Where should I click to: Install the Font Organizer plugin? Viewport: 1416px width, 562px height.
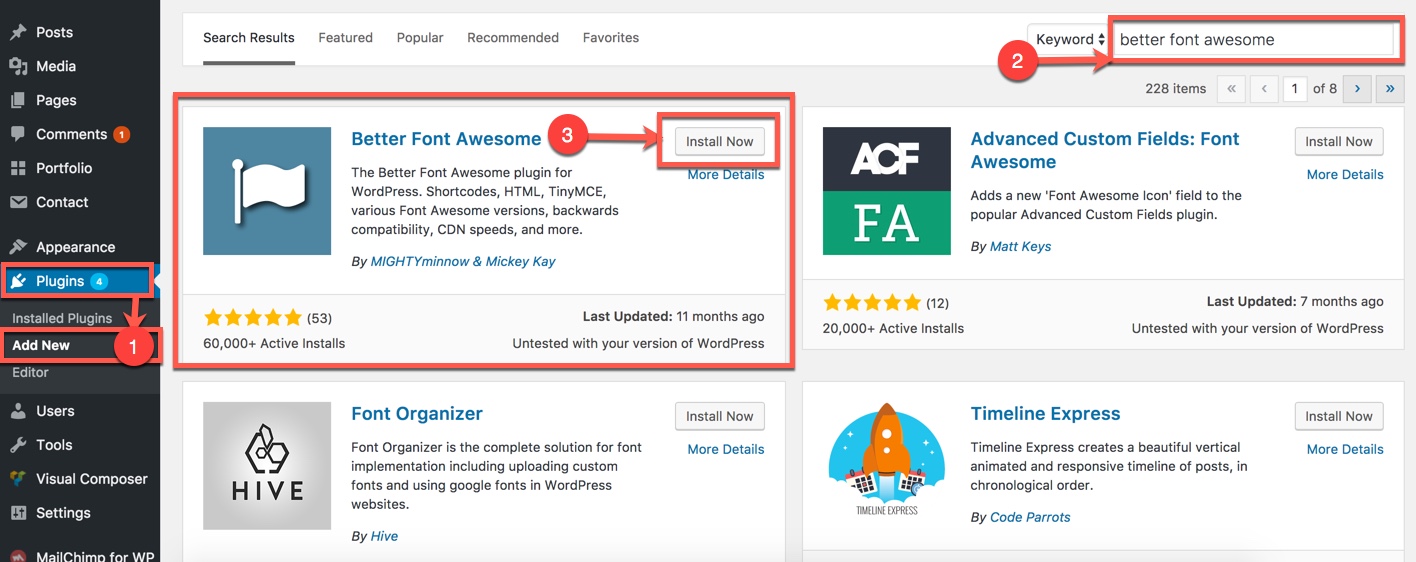pos(720,416)
